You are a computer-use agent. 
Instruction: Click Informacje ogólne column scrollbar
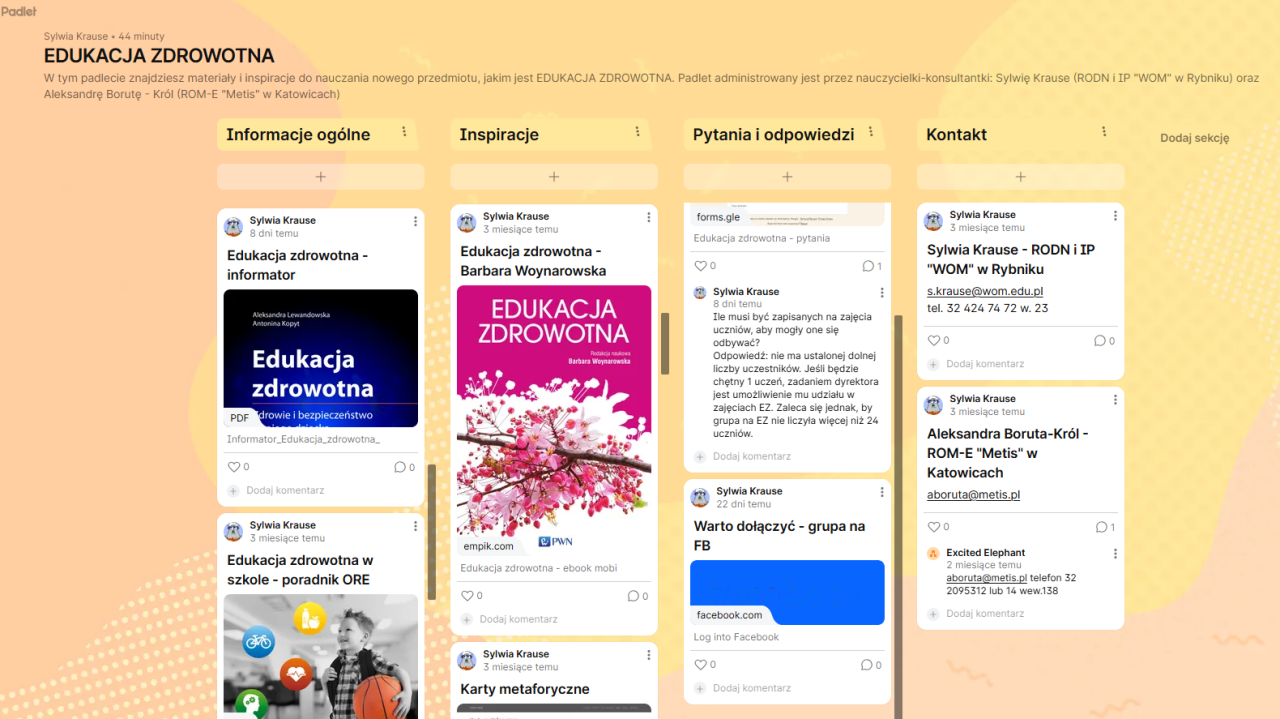[x=431, y=532]
